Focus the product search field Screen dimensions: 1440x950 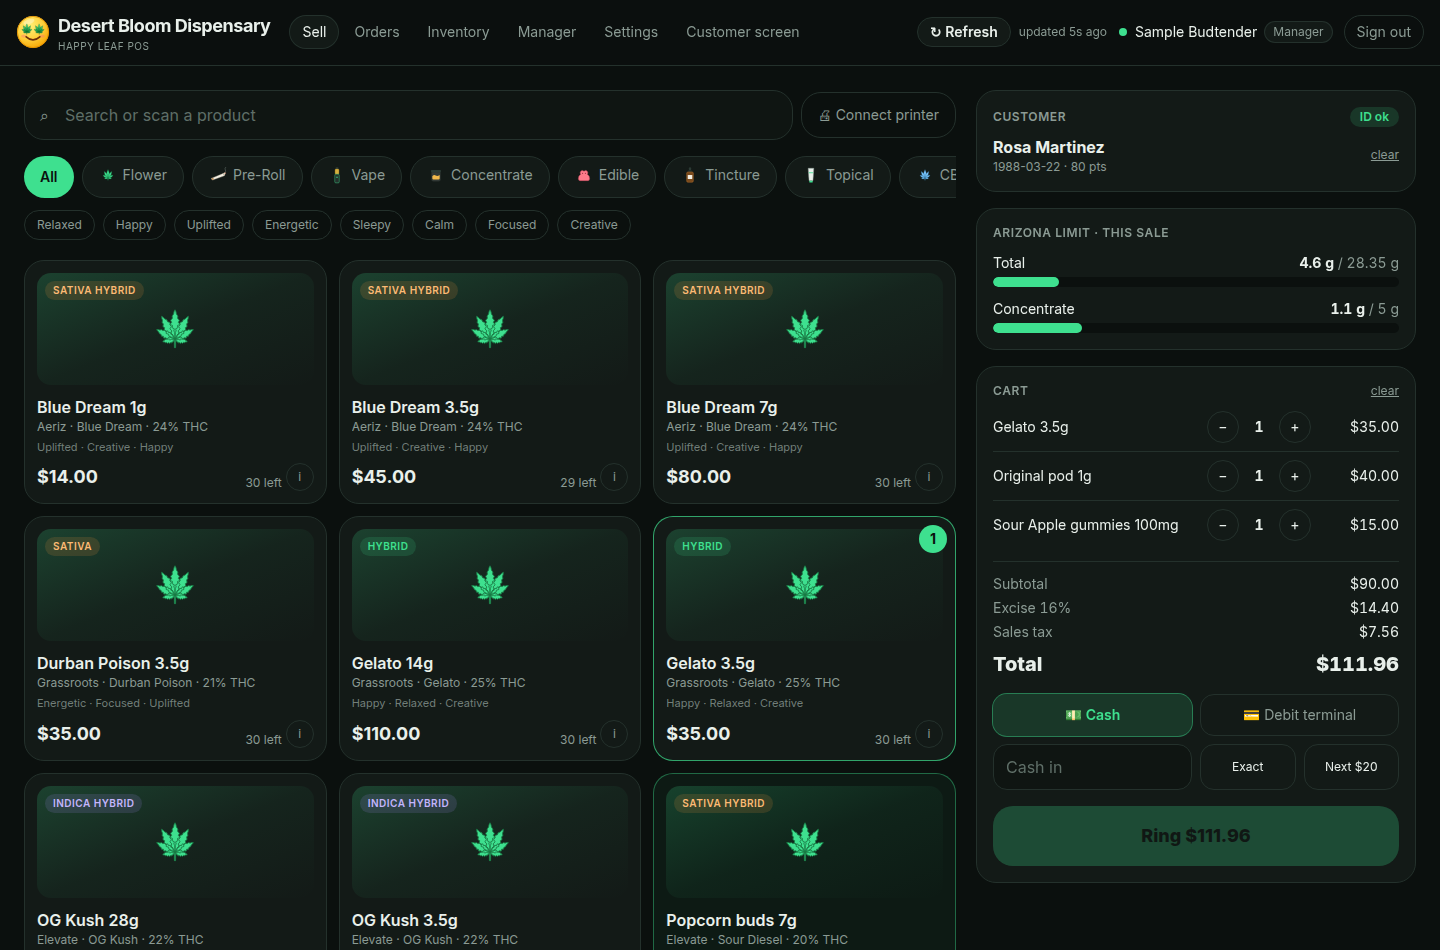[x=408, y=115]
